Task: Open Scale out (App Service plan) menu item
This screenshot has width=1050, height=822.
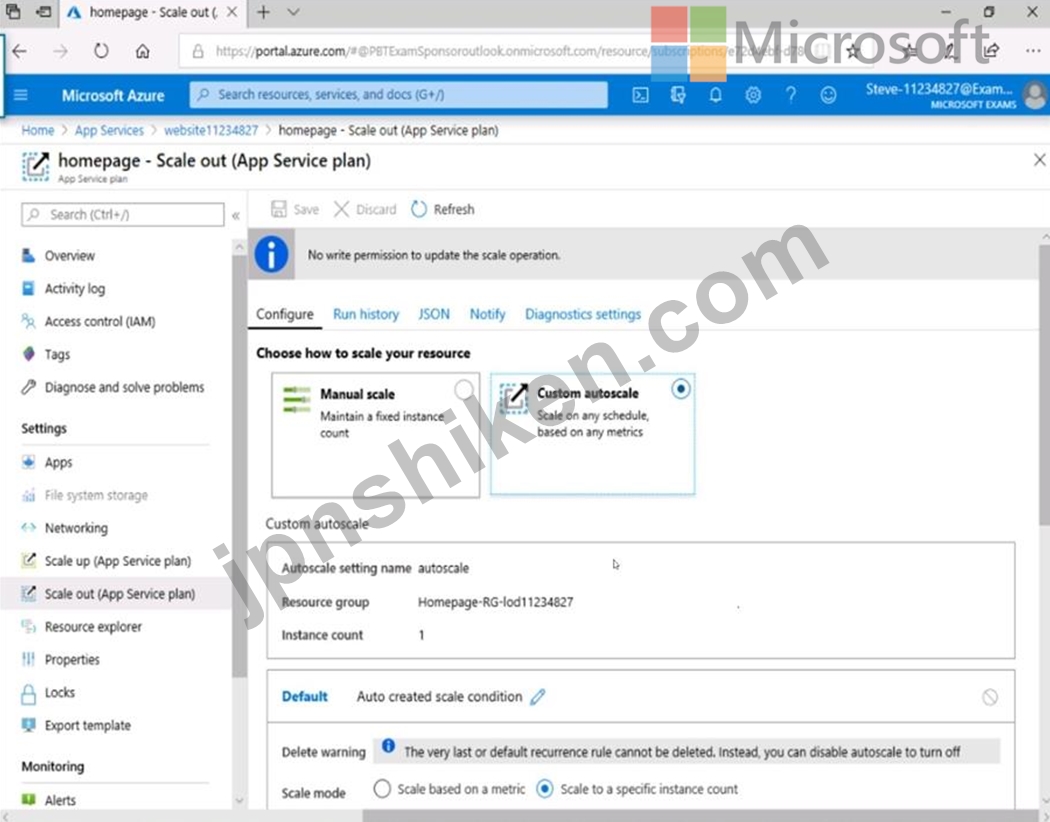Action: point(117,594)
